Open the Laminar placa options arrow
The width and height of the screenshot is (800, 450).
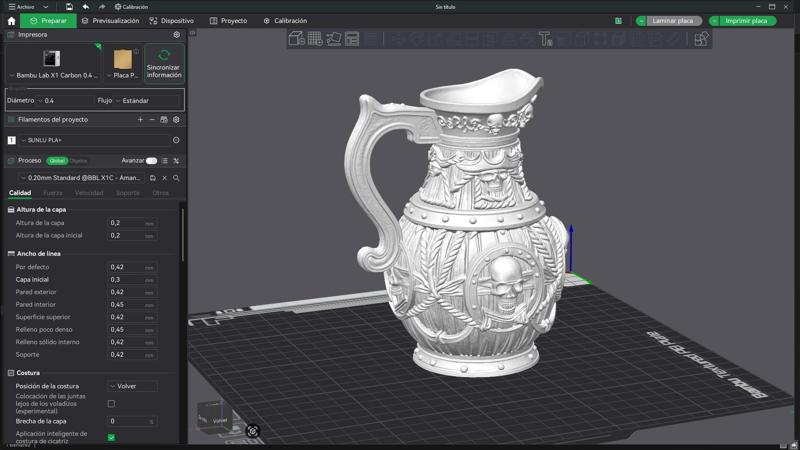click(641, 21)
